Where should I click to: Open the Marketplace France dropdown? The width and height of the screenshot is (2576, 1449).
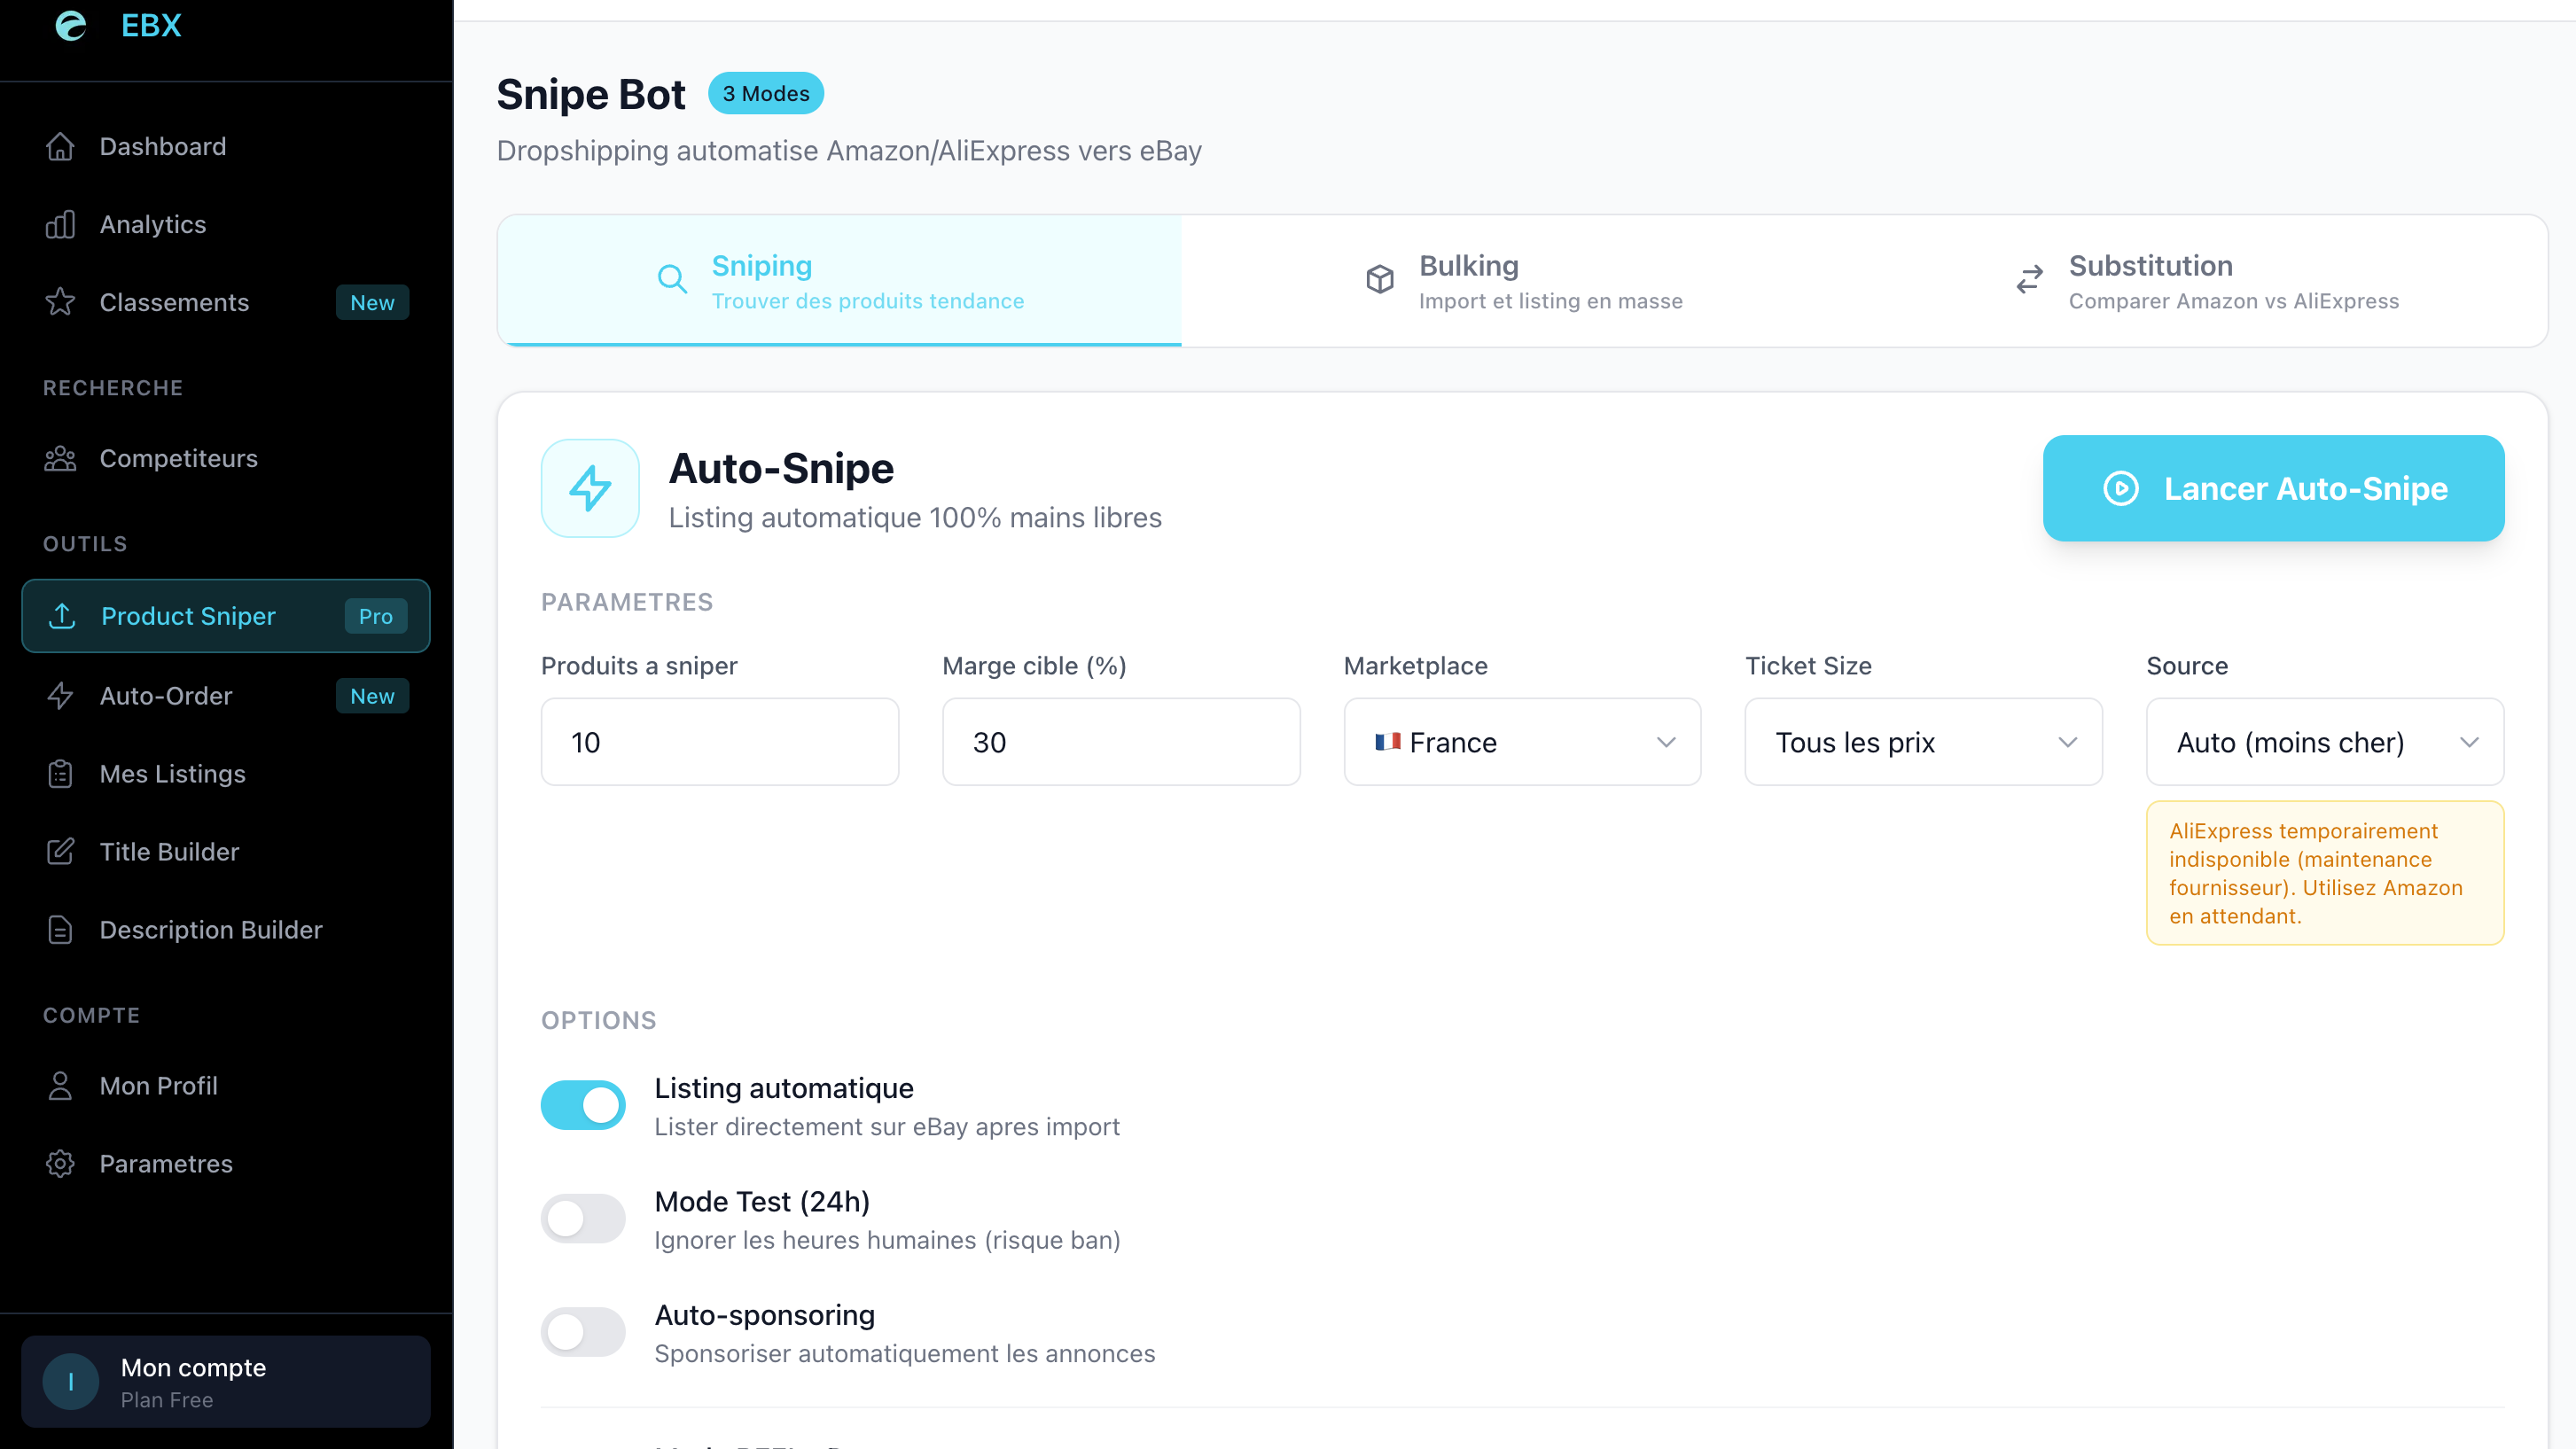tap(1521, 742)
